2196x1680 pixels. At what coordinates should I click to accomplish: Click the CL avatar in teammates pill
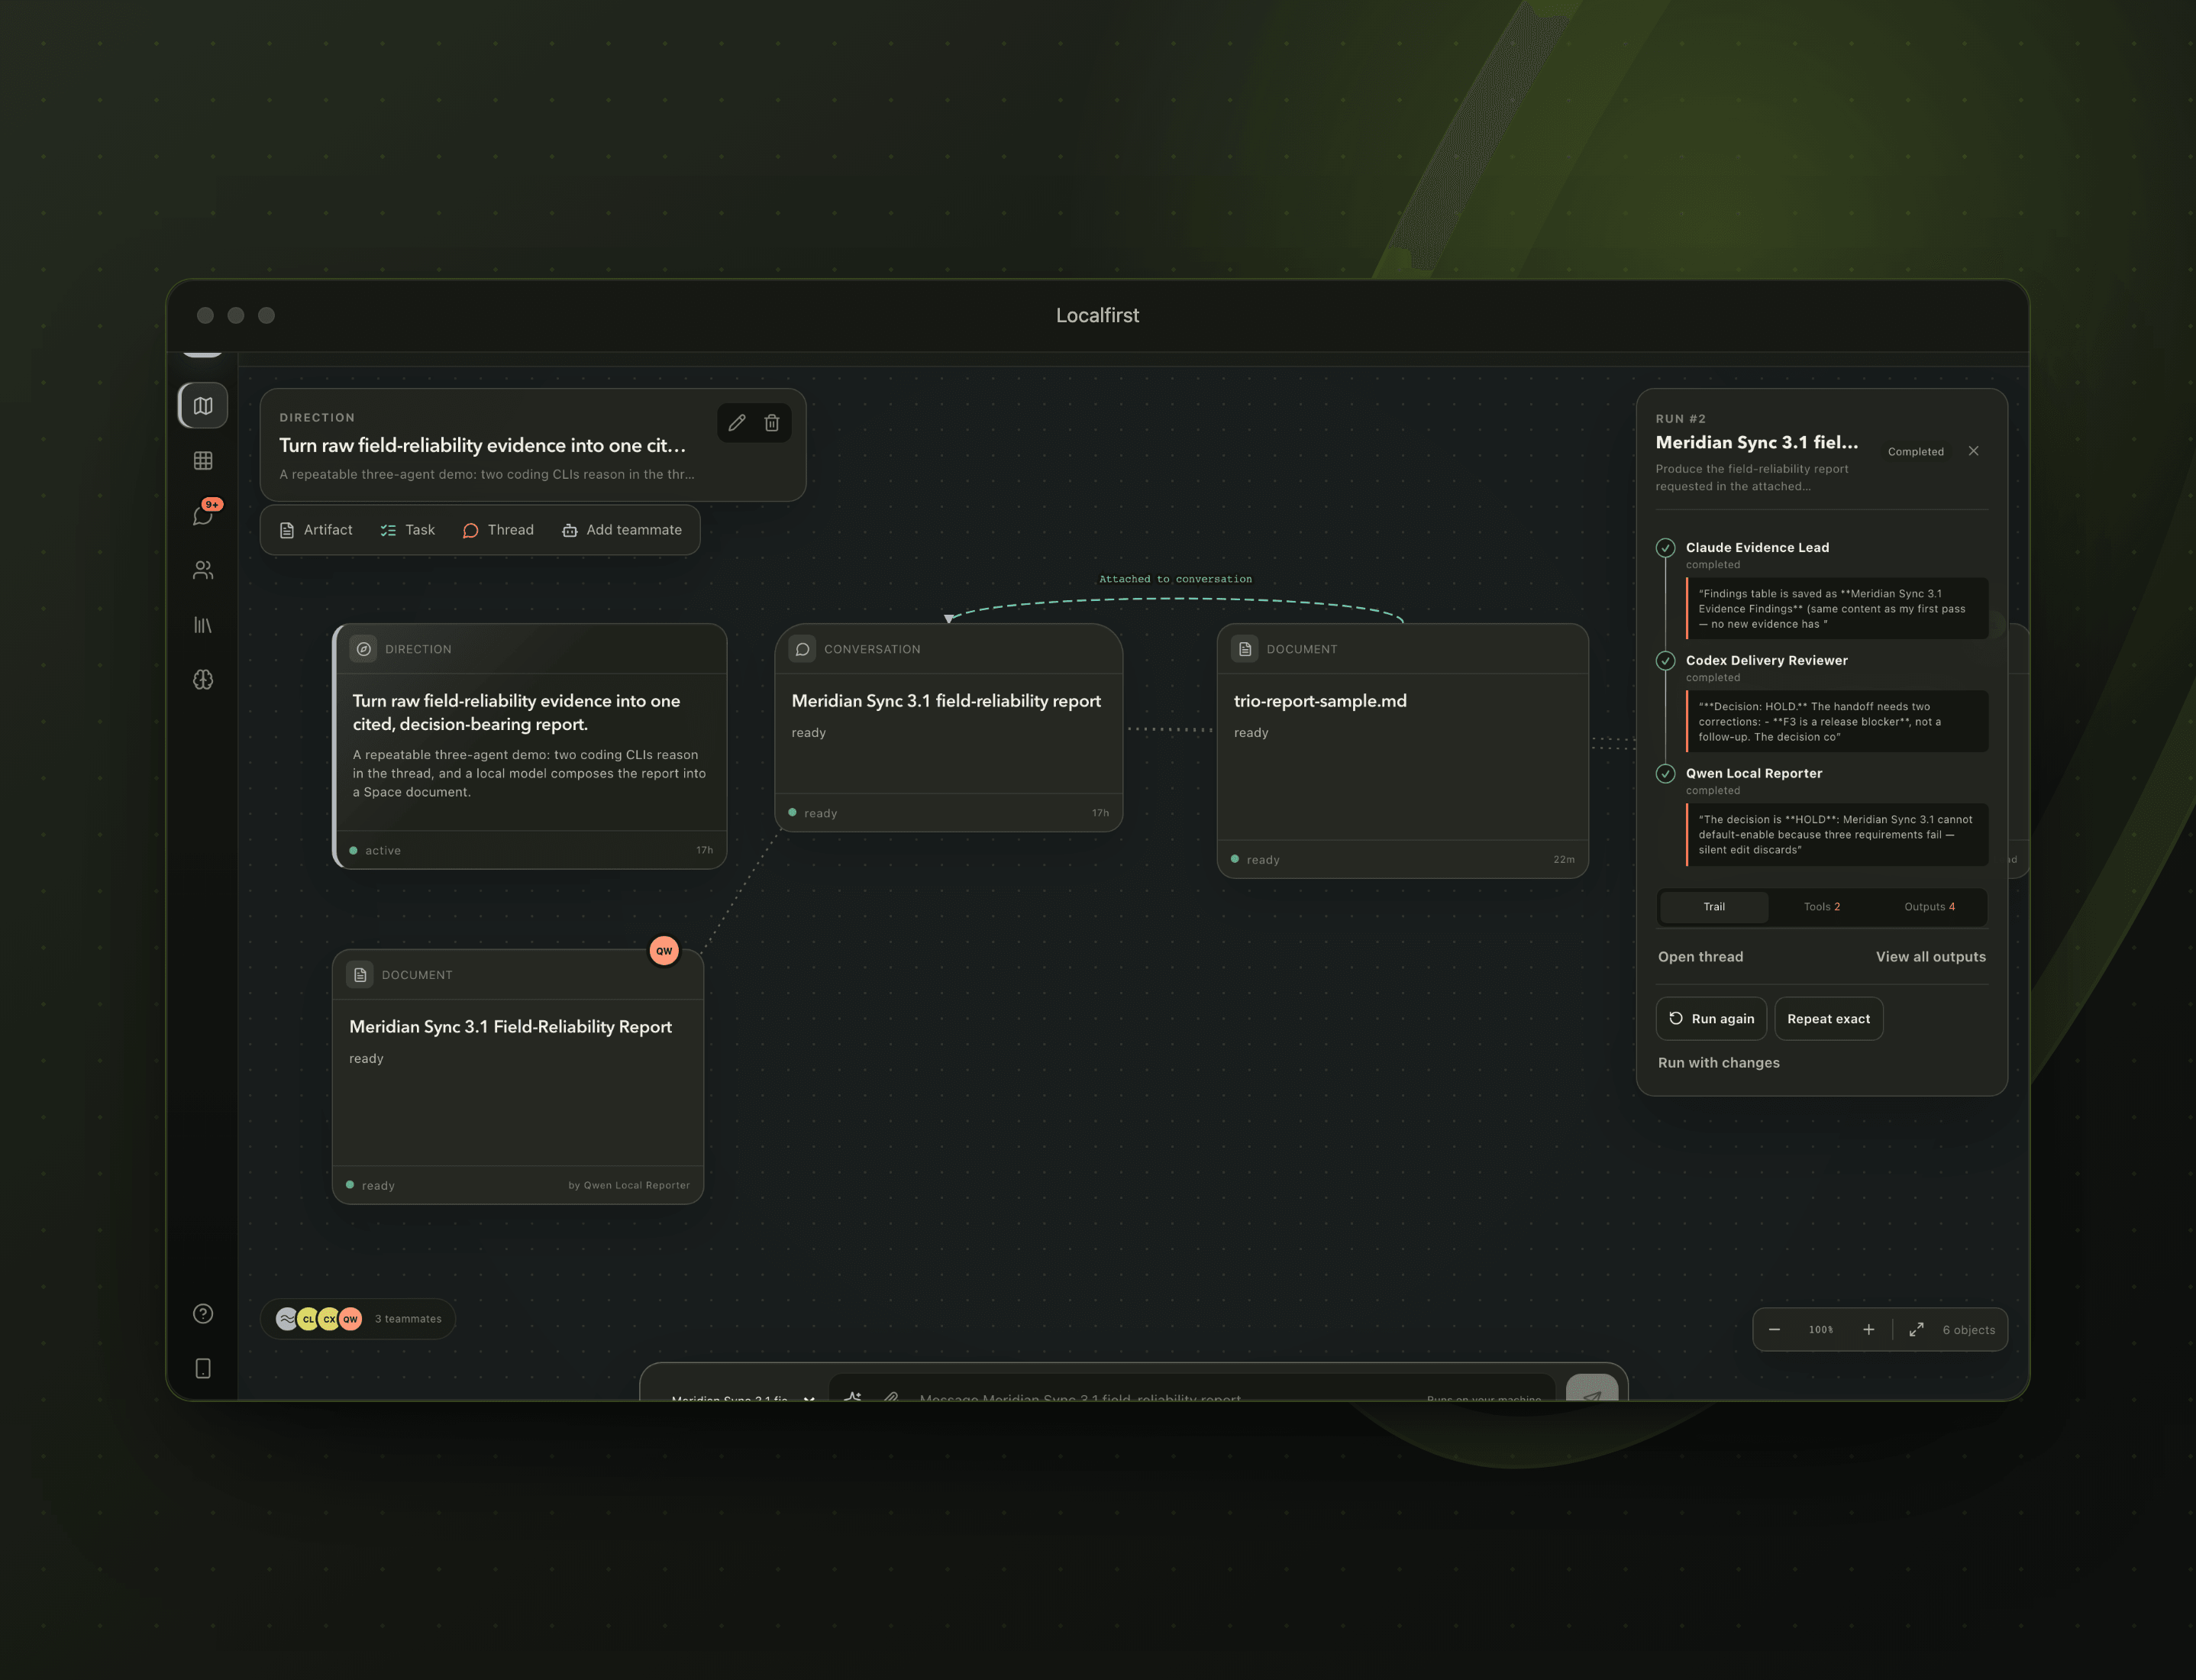point(308,1319)
